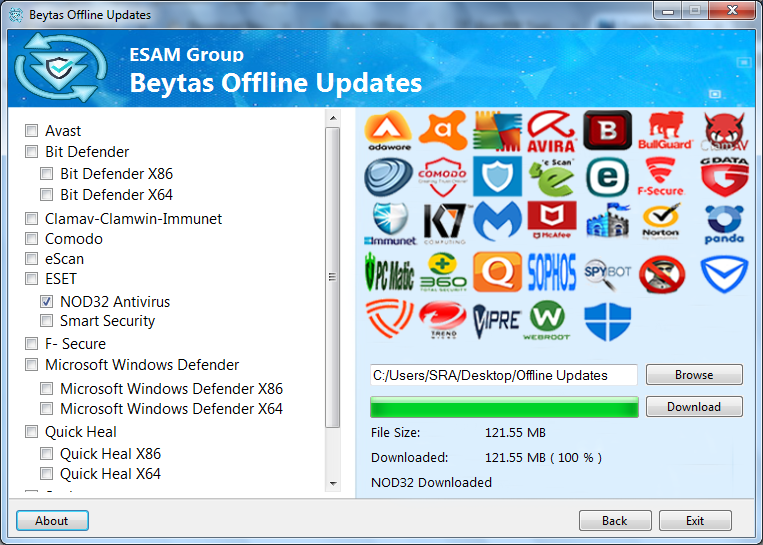763x545 pixels.
Task: Click the Trend Micro red logo
Action: point(443,319)
